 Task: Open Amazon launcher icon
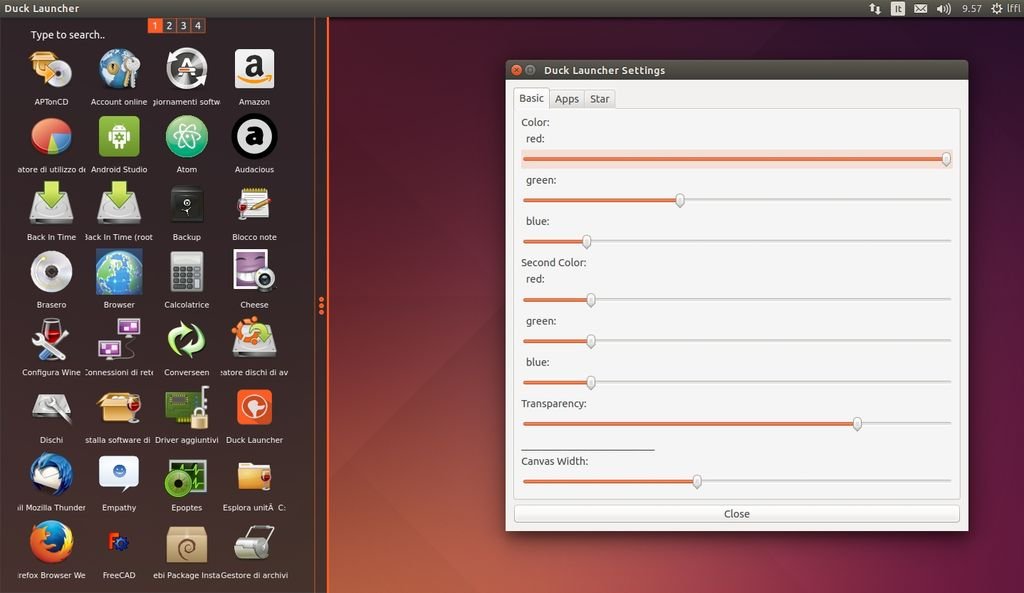254,69
